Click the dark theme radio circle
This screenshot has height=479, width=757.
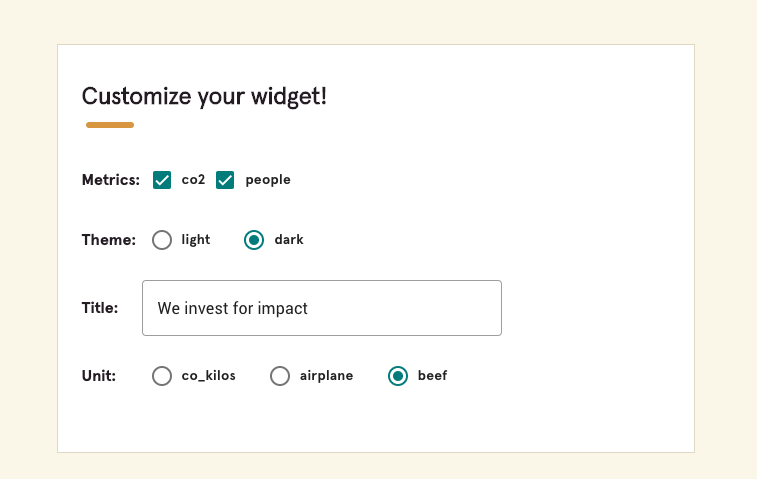254,240
